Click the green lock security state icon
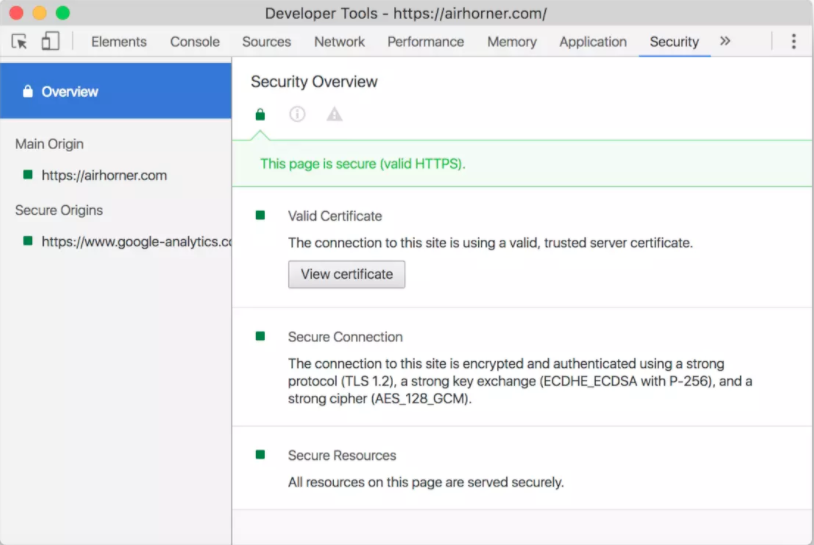The height and width of the screenshot is (545, 814). click(260, 114)
